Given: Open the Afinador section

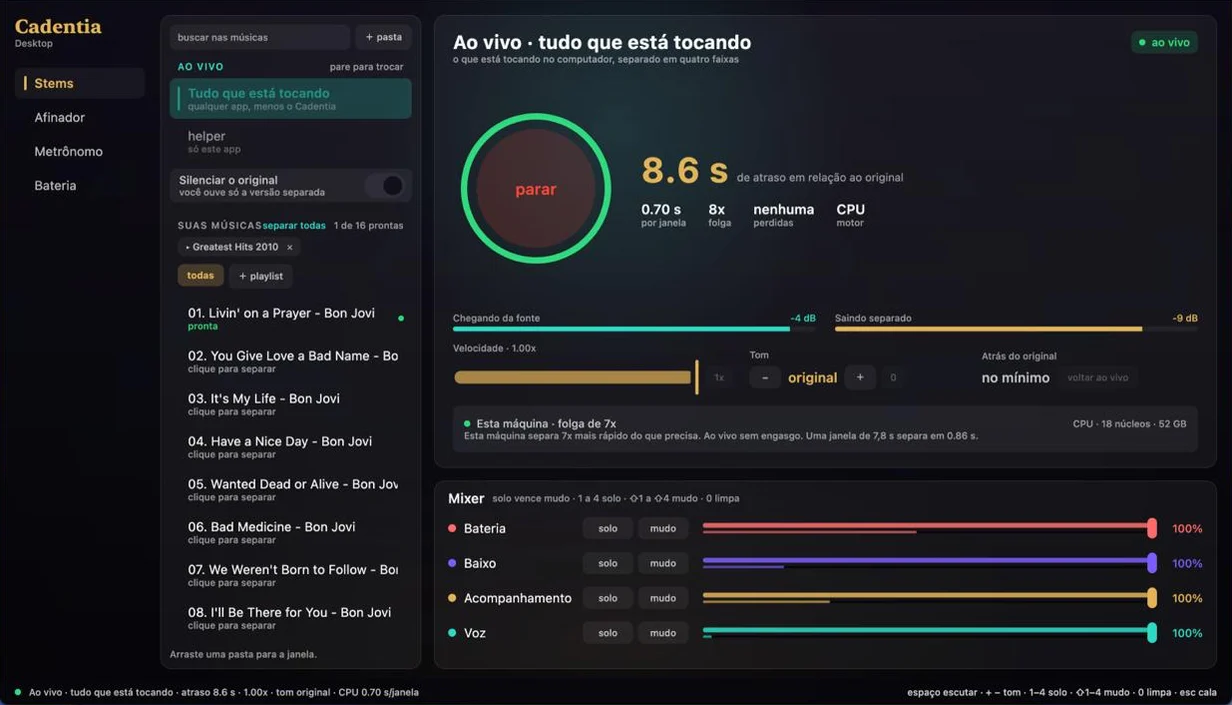Looking at the screenshot, I should pos(60,117).
